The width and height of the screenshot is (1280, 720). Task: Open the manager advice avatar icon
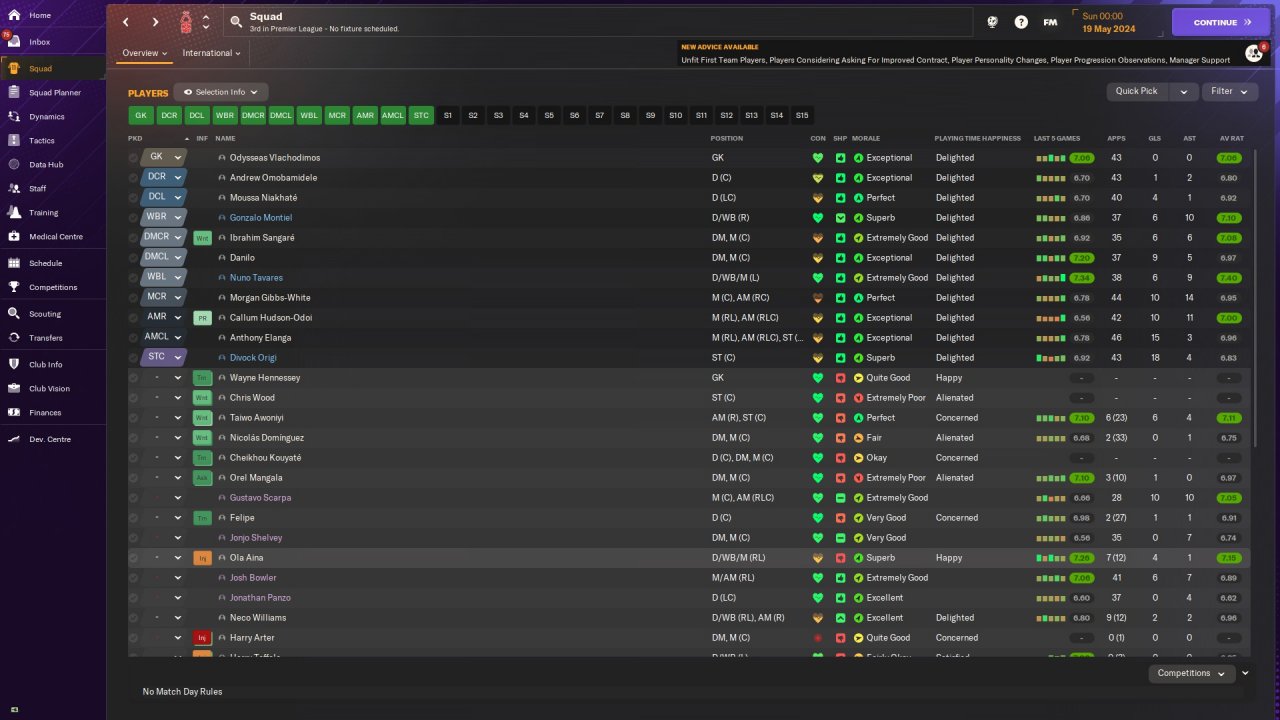click(x=1254, y=53)
